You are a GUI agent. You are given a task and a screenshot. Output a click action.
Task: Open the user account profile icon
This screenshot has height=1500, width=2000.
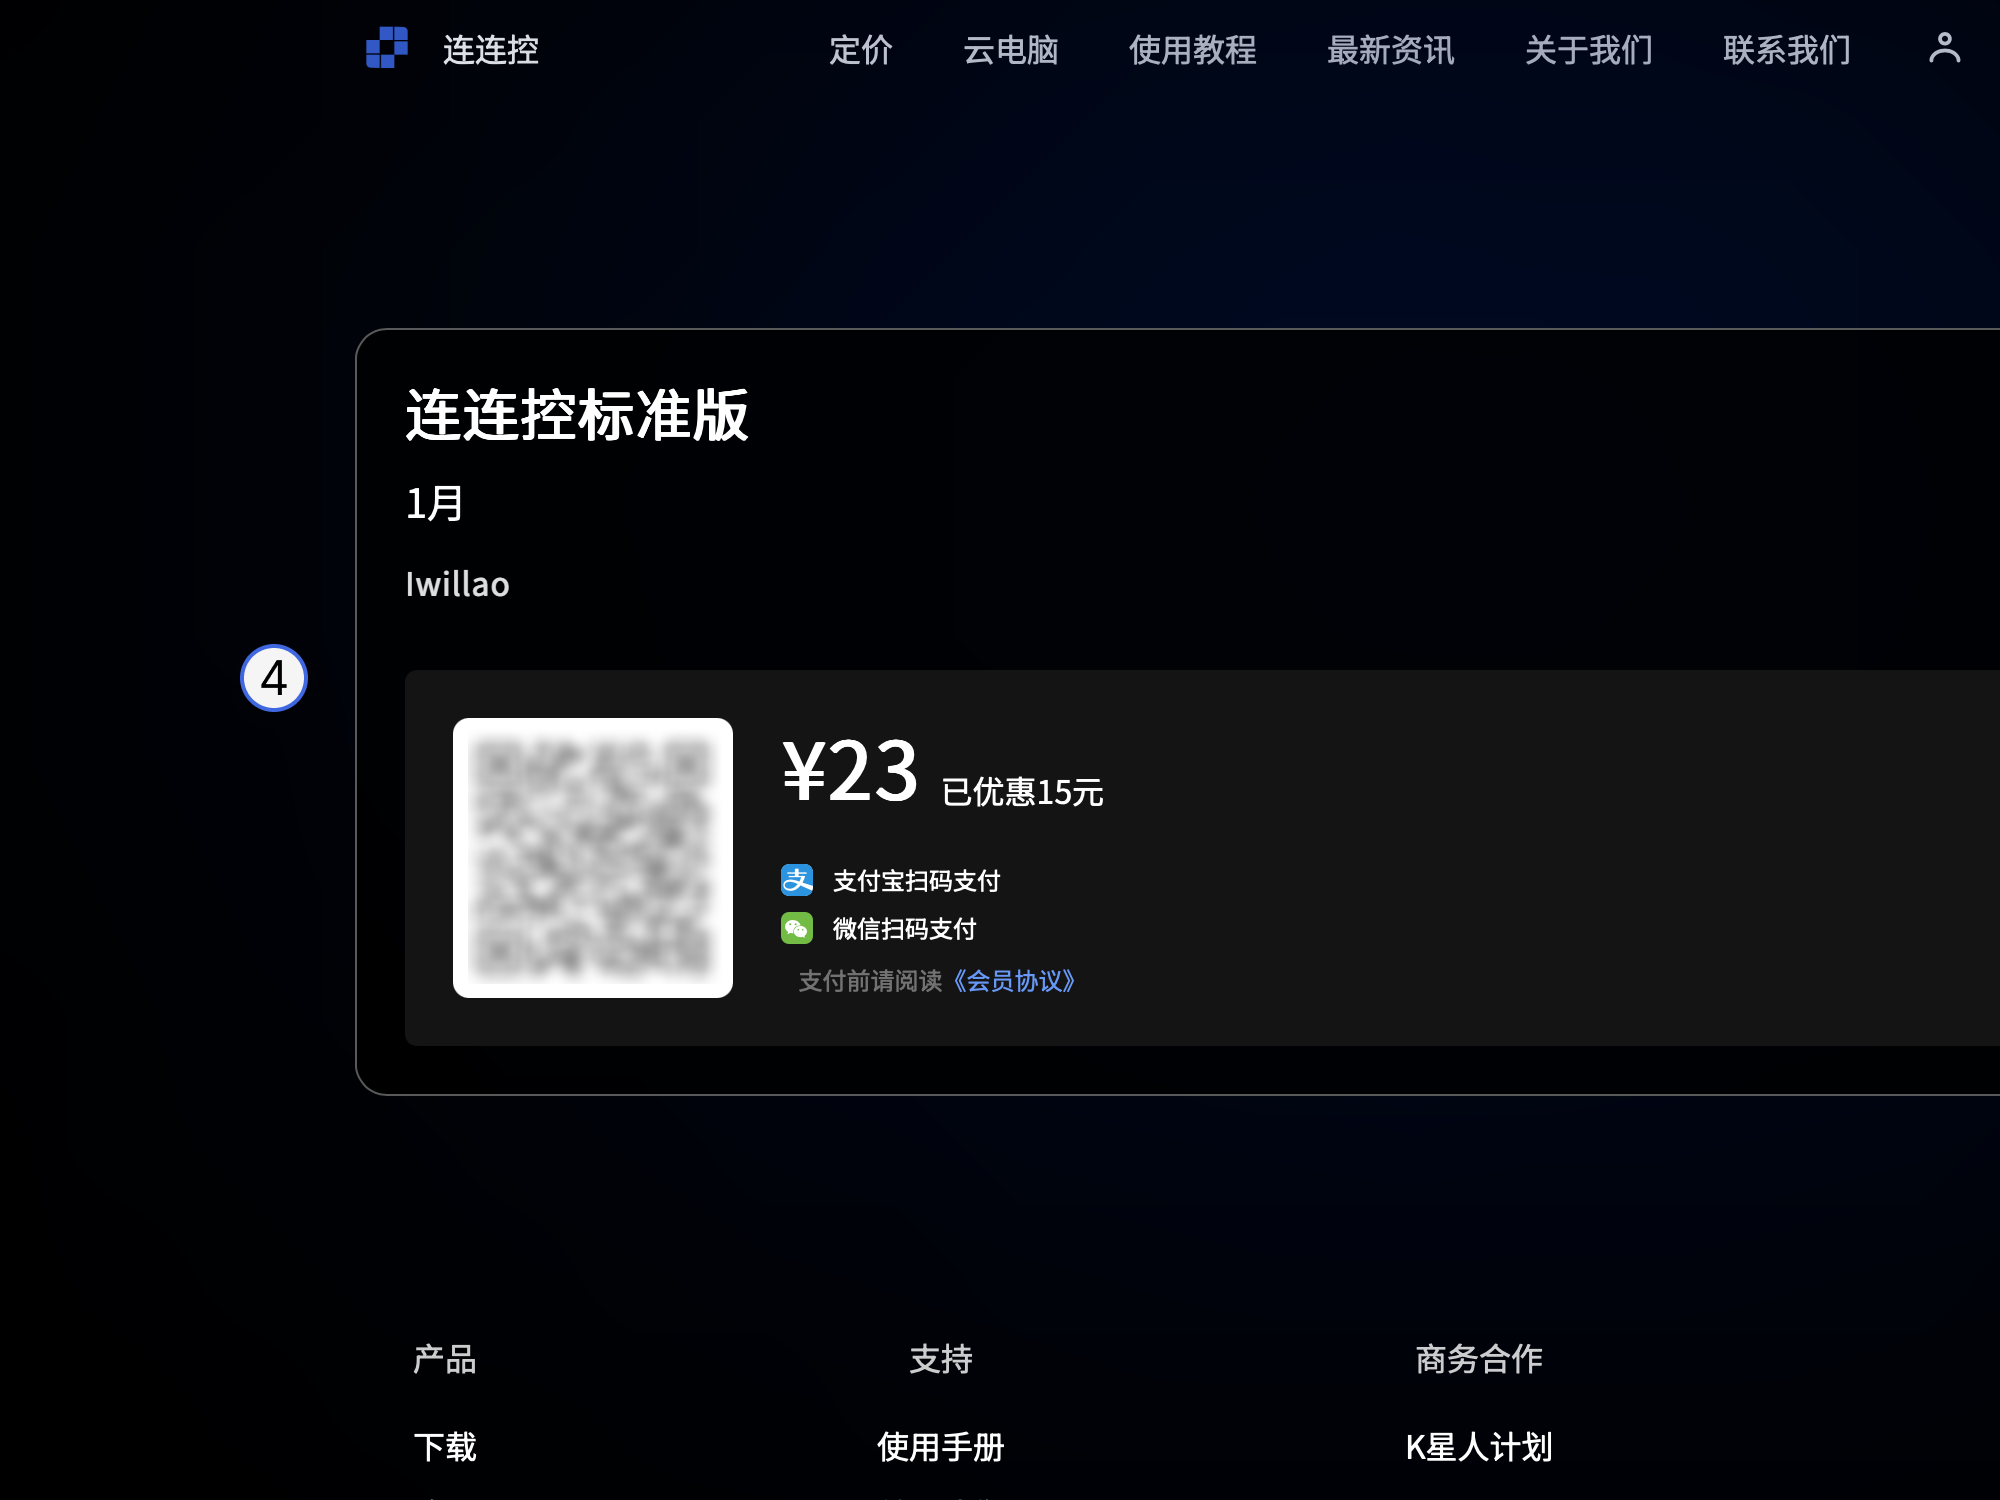coord(1944,48)
